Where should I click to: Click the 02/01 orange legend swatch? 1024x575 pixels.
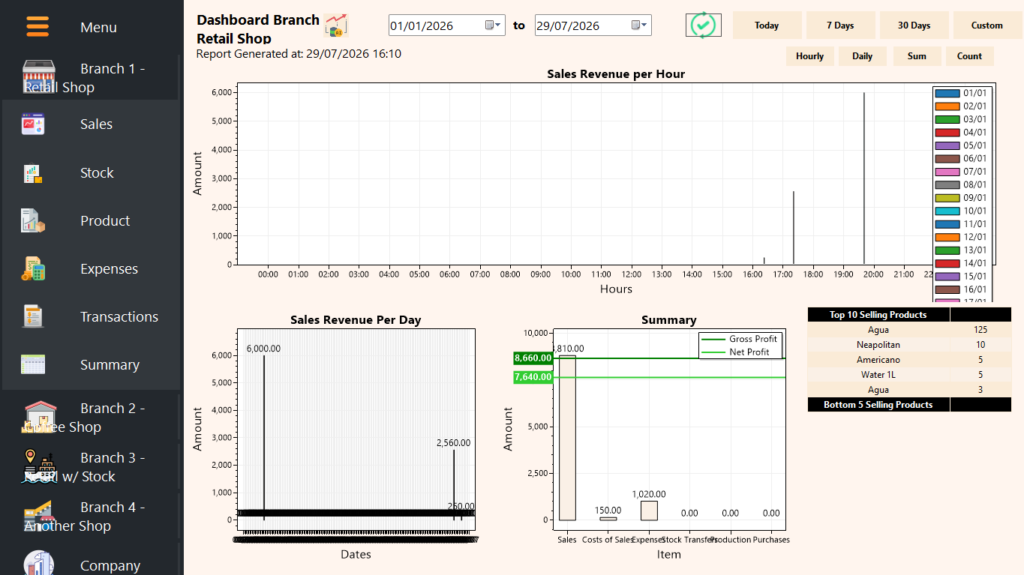(x=947, y=107)
